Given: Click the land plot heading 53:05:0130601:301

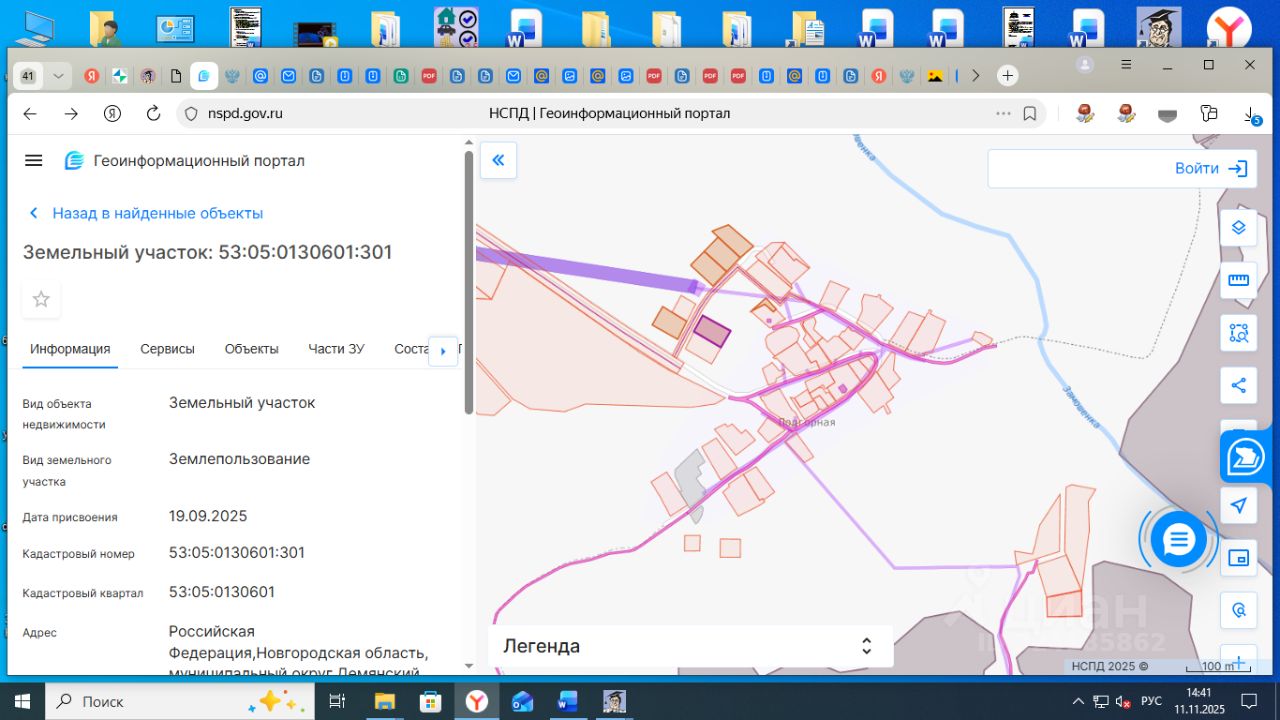Looking at the screenshot, I should click(208, 252).
